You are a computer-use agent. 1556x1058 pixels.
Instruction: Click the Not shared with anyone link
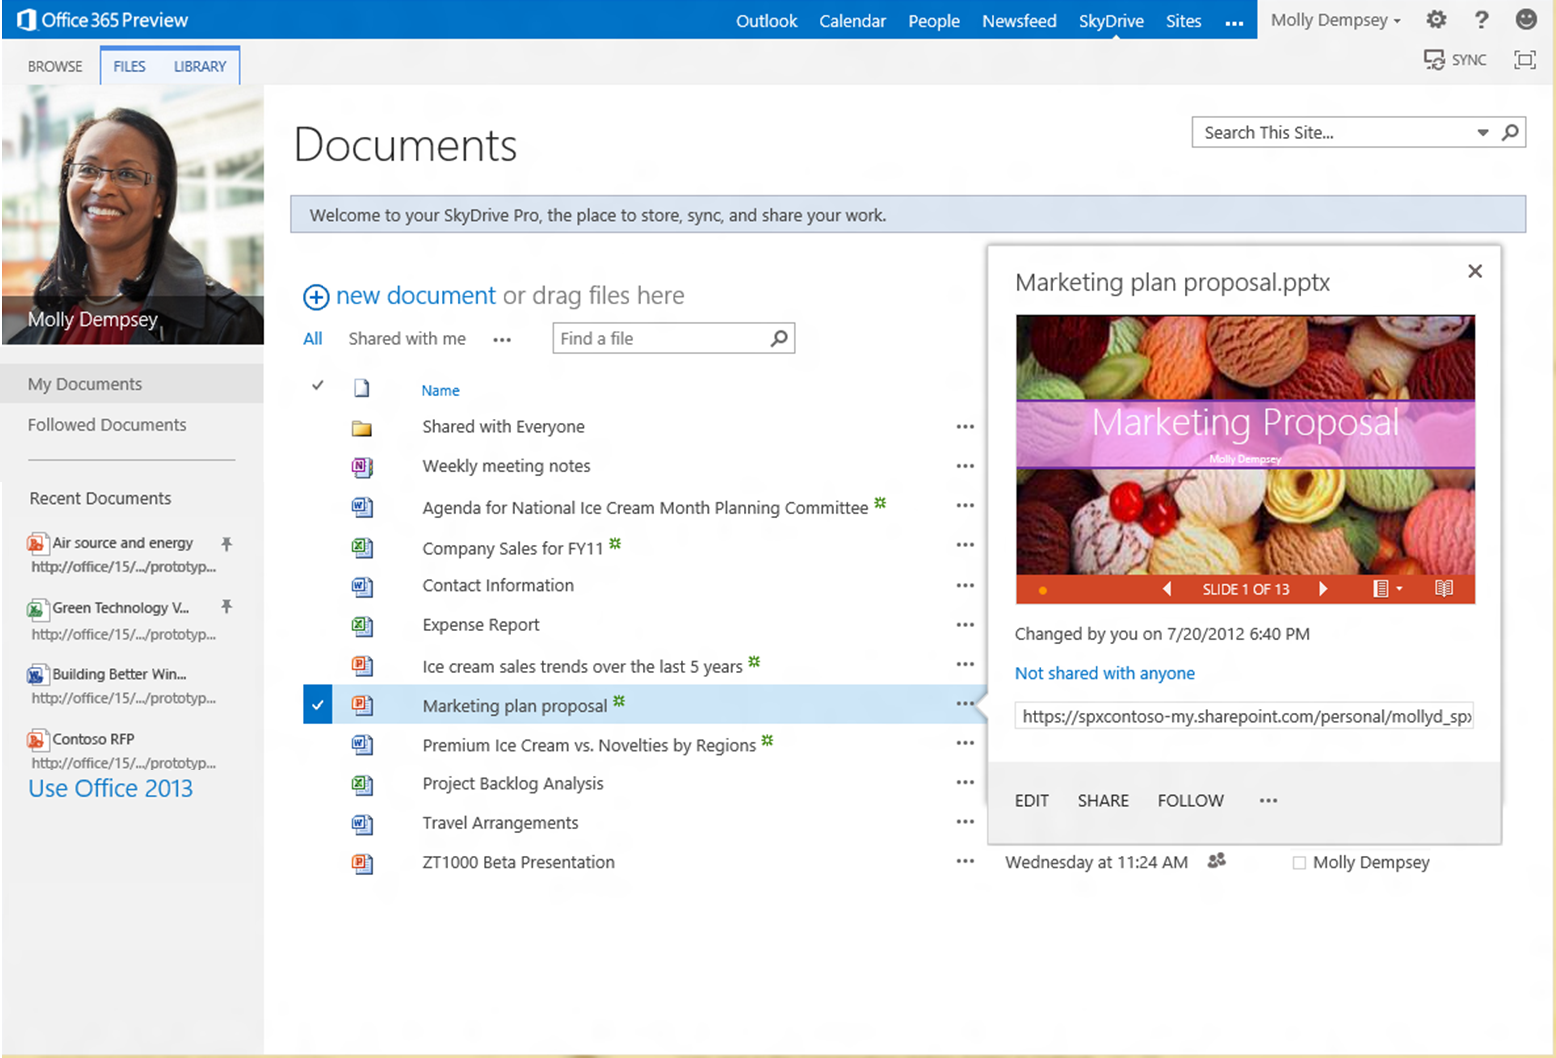(x=1104, y=673)
